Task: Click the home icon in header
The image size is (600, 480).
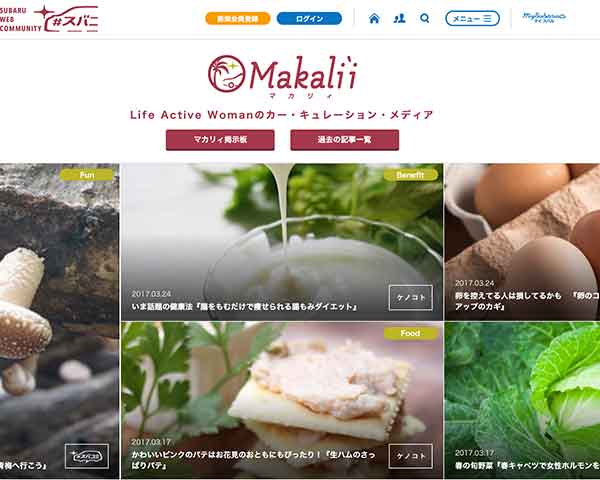Action: pyautogui.click(x=374, y=18)
